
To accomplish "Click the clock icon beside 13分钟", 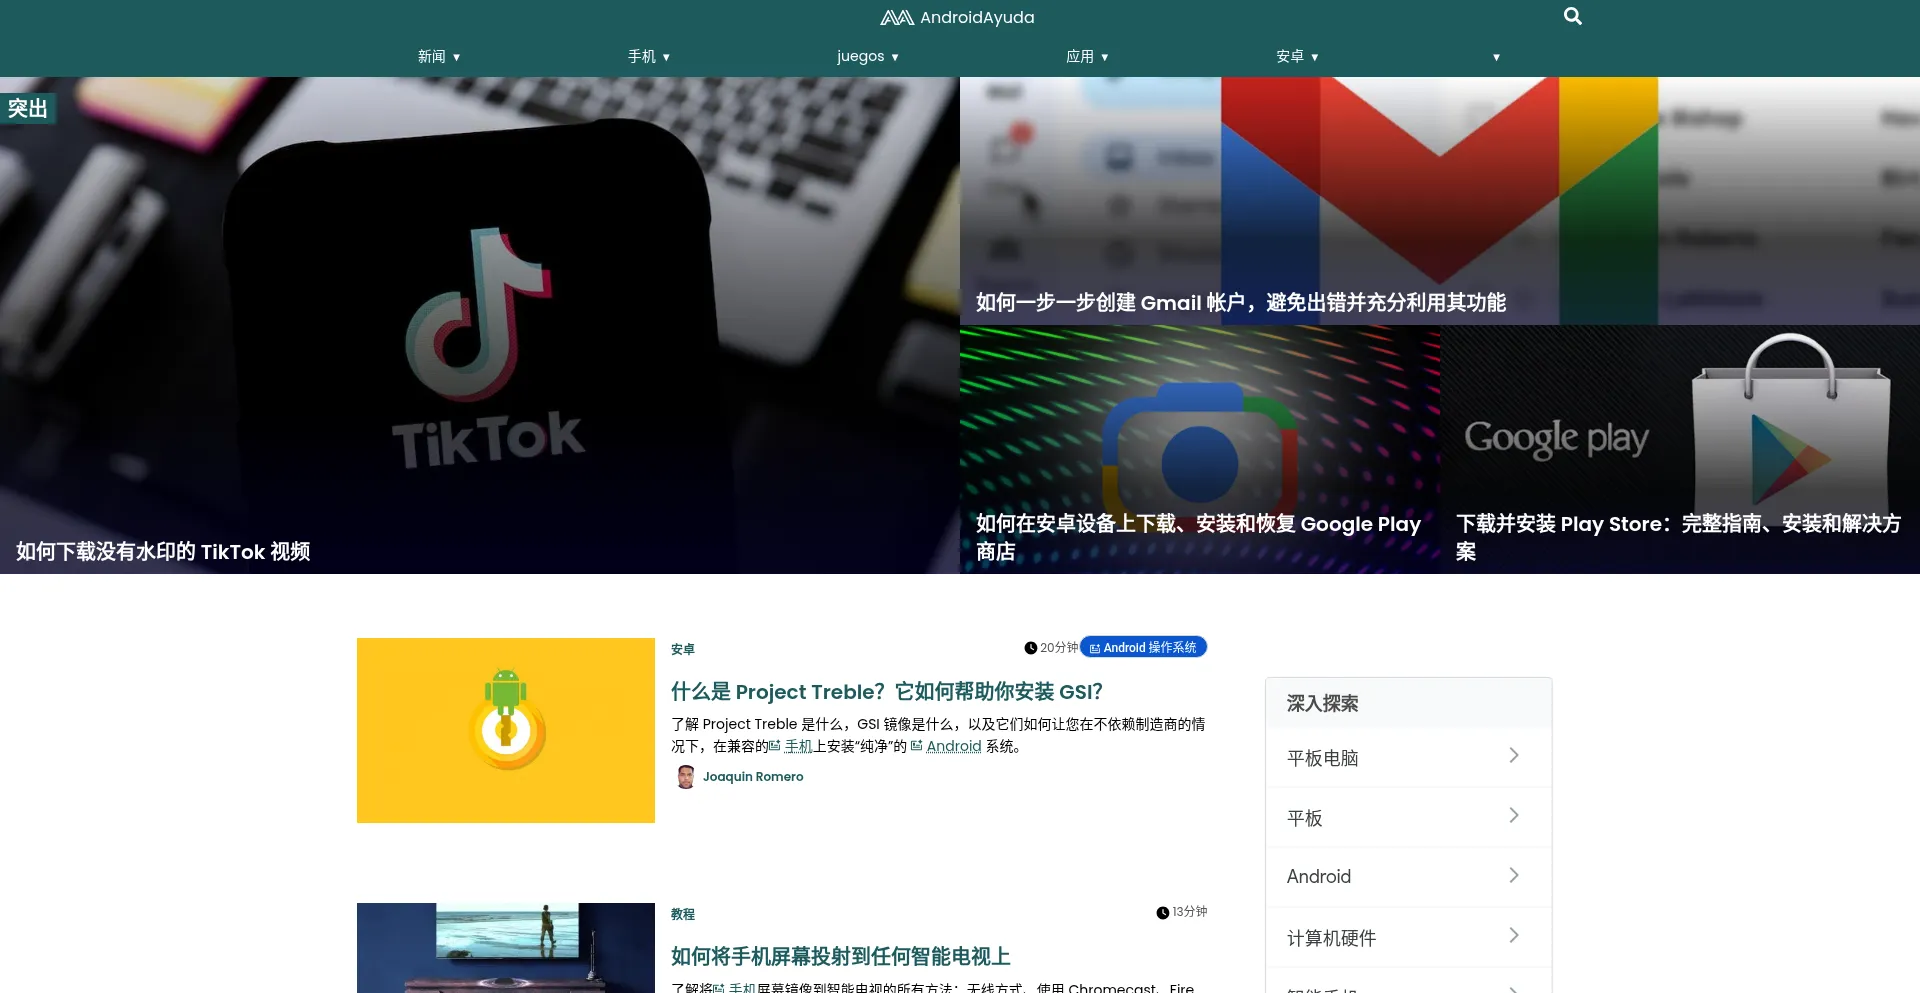I will (1162, 912).
